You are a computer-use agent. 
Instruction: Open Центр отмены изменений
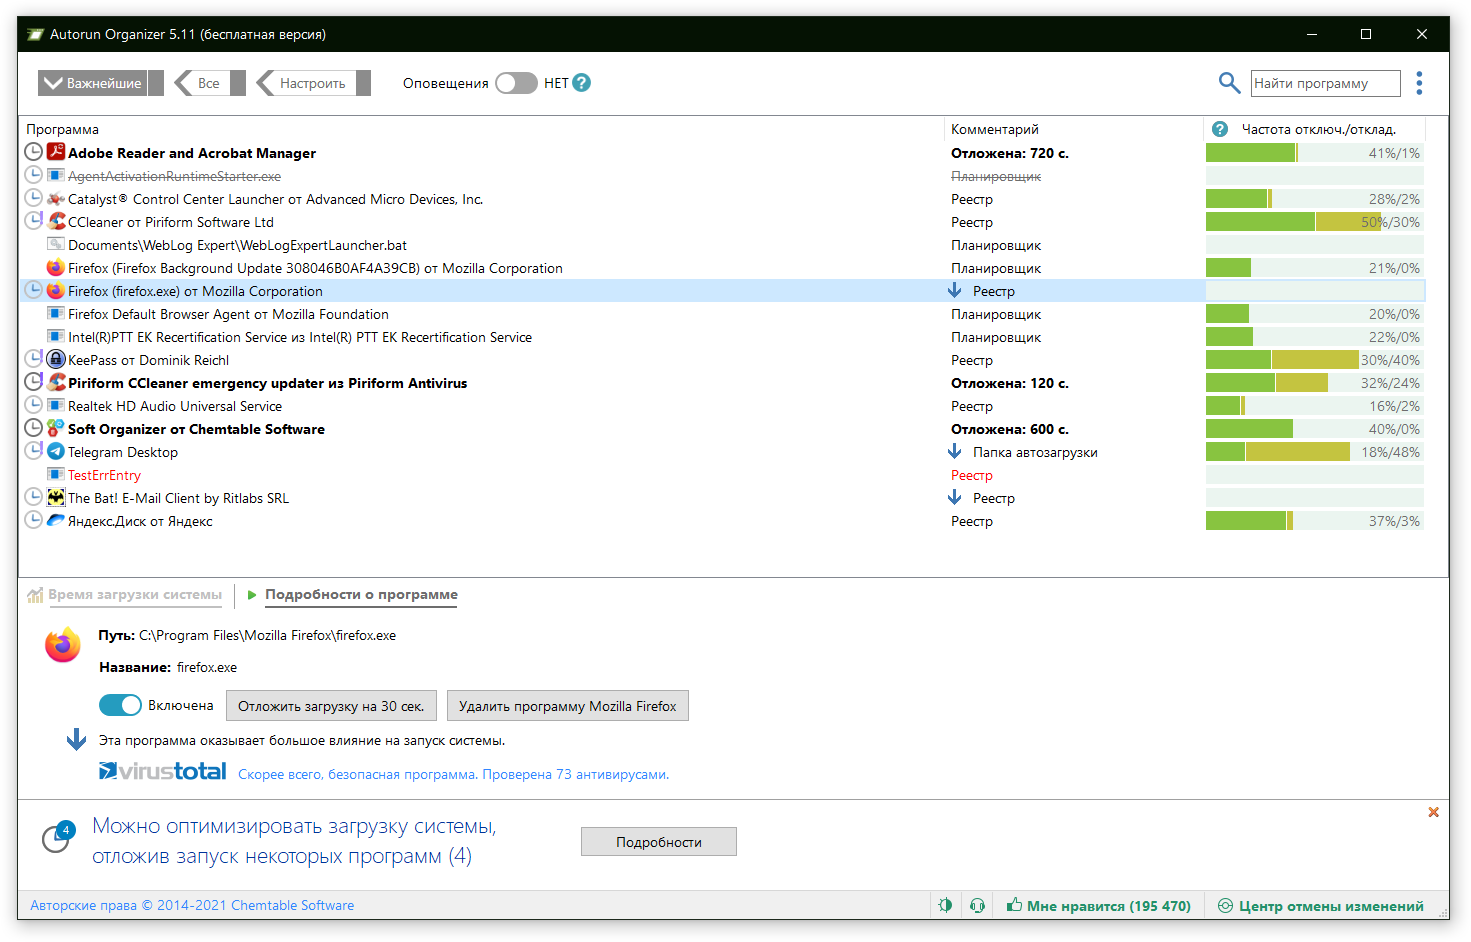[x=1321, y=906]
